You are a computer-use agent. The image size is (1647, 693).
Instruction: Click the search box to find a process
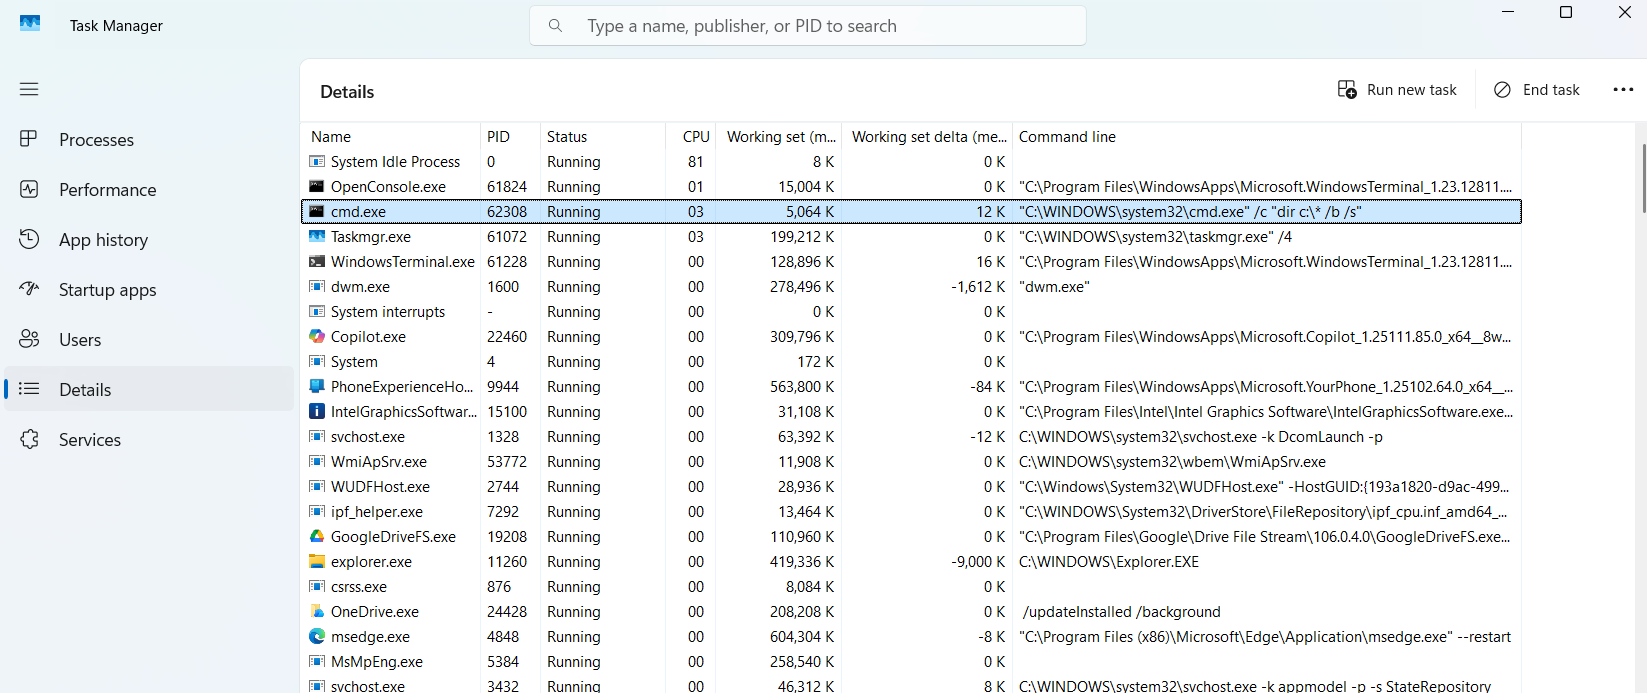tap(808, 26)
